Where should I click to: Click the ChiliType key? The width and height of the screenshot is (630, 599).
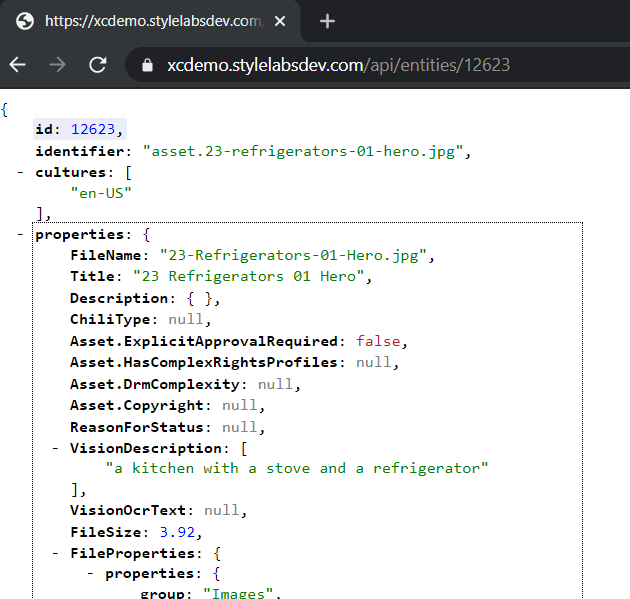click(110, 319)
